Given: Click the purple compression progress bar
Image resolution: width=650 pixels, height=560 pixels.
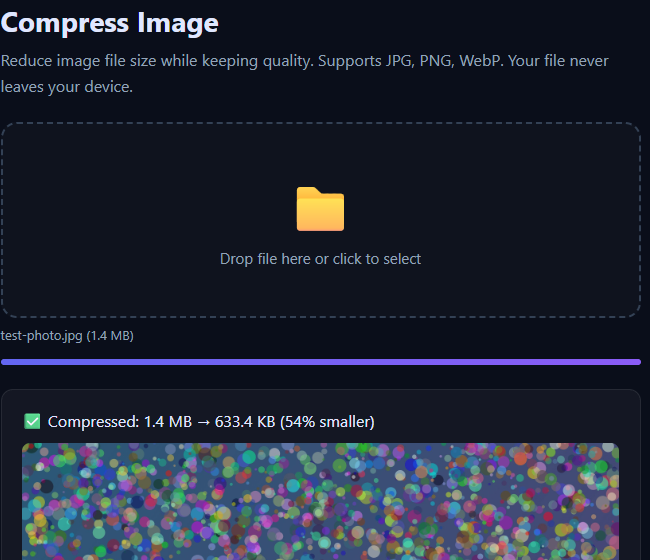Looking at the screenshot, I should click(x=321, y=362).
